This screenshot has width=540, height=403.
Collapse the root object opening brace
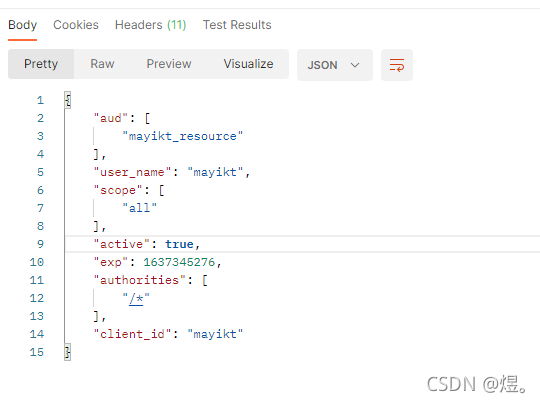[68, 100]
